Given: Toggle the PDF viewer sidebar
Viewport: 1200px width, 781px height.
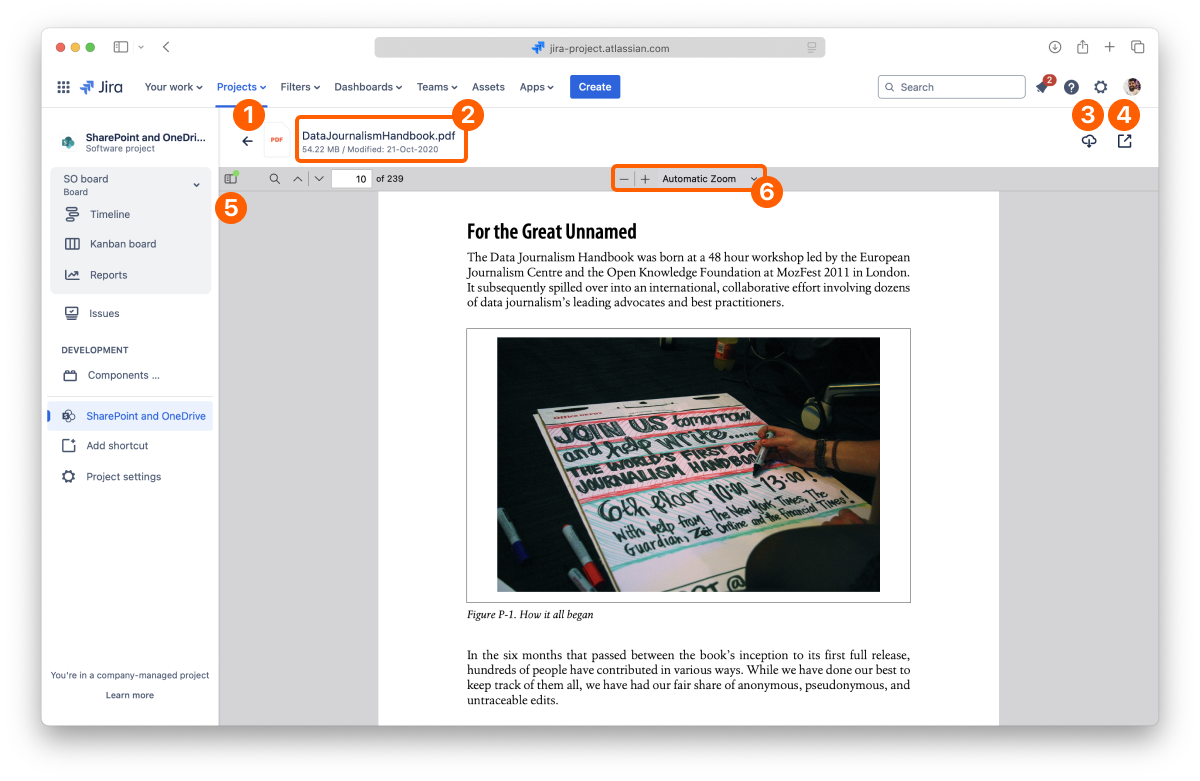Looking at the screenshot, I should (x=231, y=179).
